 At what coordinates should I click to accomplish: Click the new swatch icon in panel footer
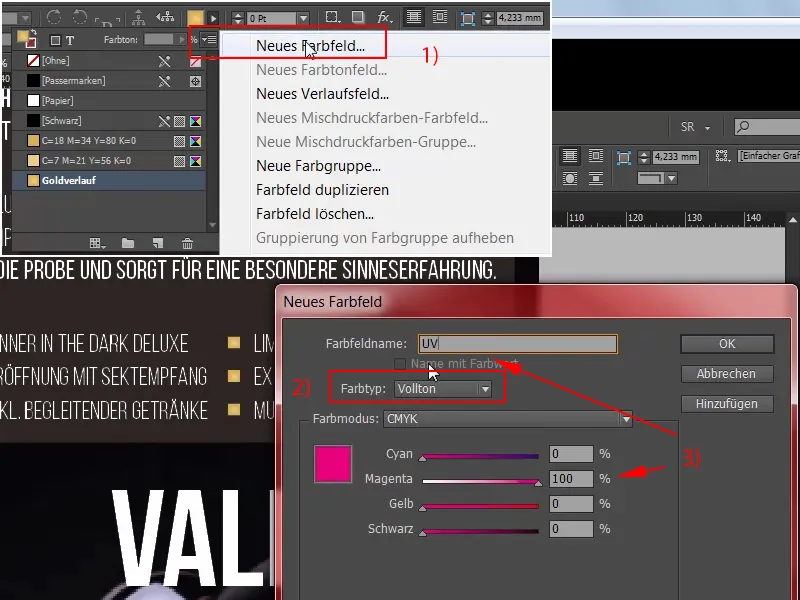pyautogui.click(x=158, y=243)
